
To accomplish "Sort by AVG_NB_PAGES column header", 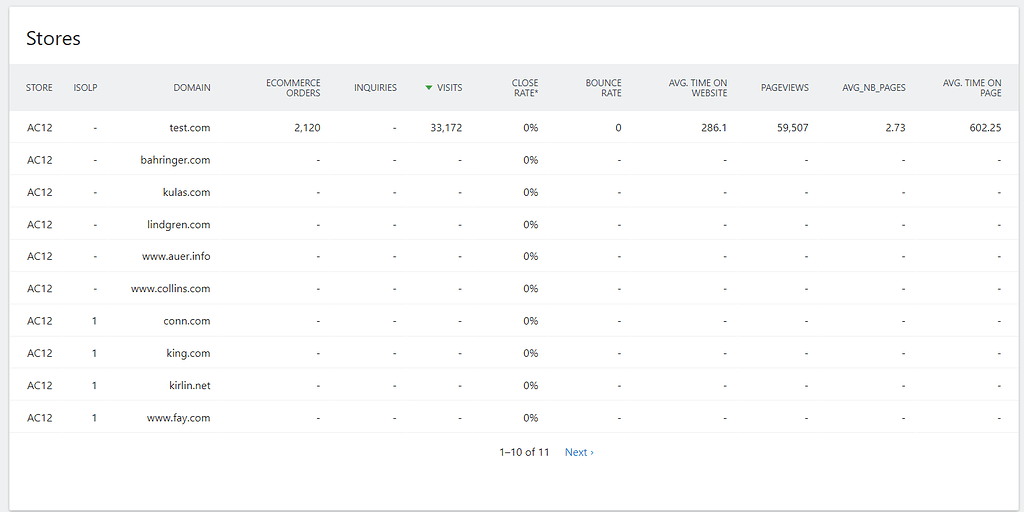I will [x=874, y=88].
